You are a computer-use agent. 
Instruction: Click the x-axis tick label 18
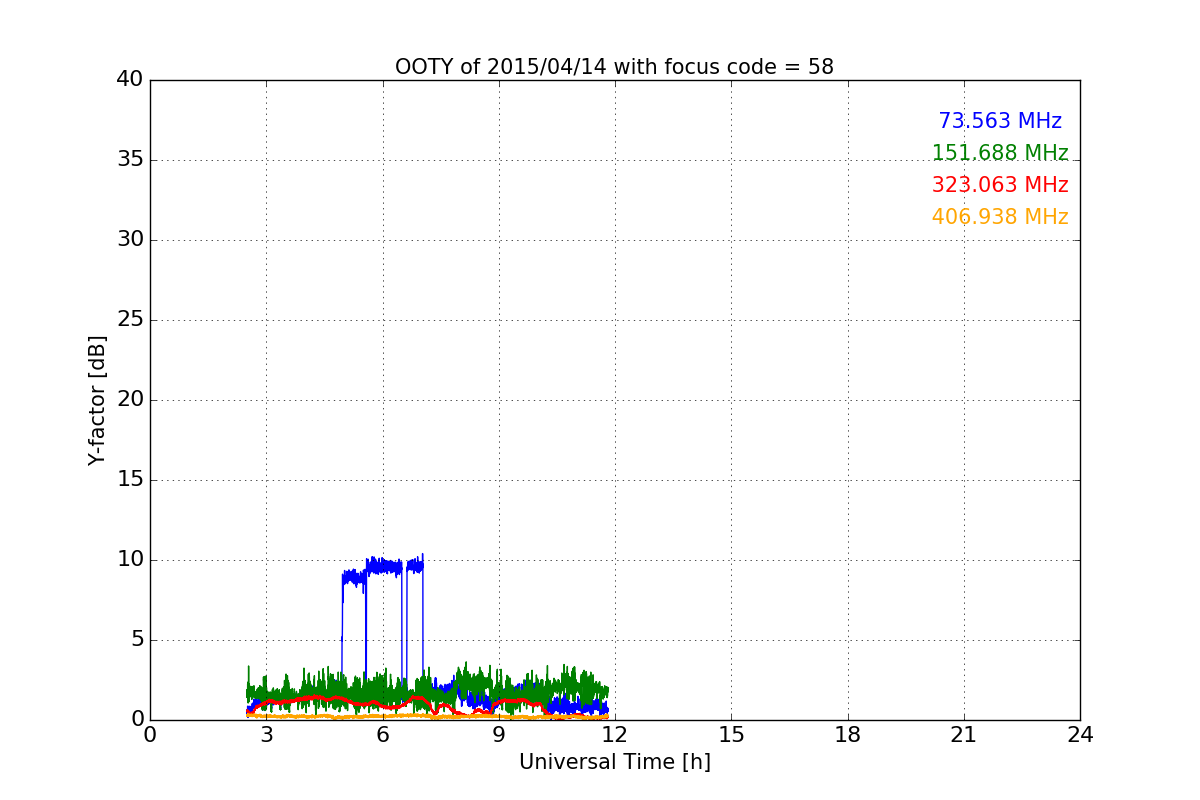[x=847, y=734]
